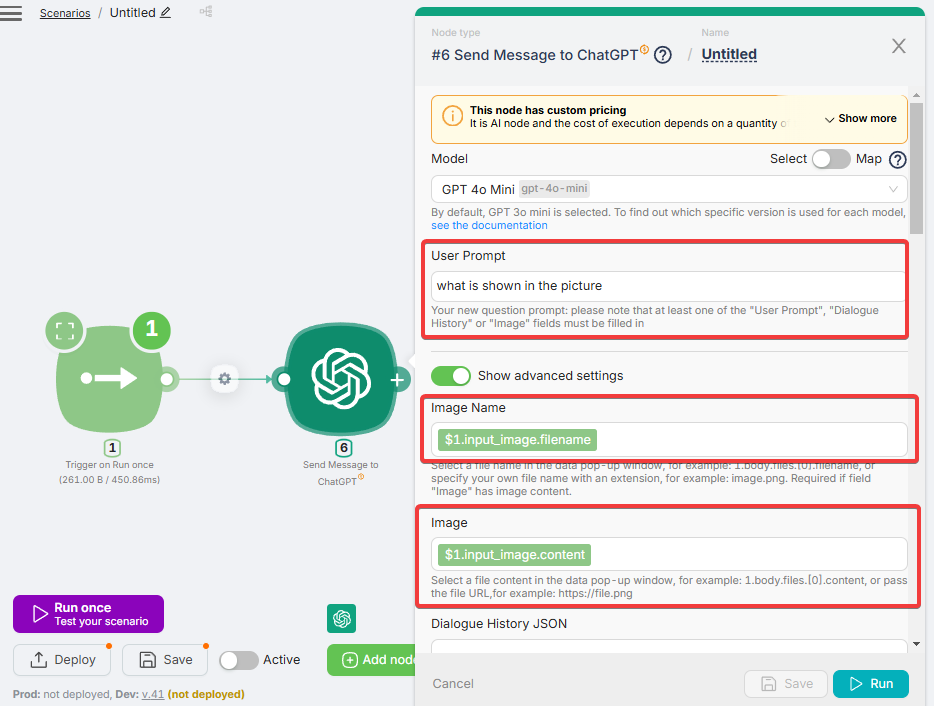The image size is (934, 706).
Task: Toggle the scenario Active switch
Action: pyautogui.click(x=238, y=660)
